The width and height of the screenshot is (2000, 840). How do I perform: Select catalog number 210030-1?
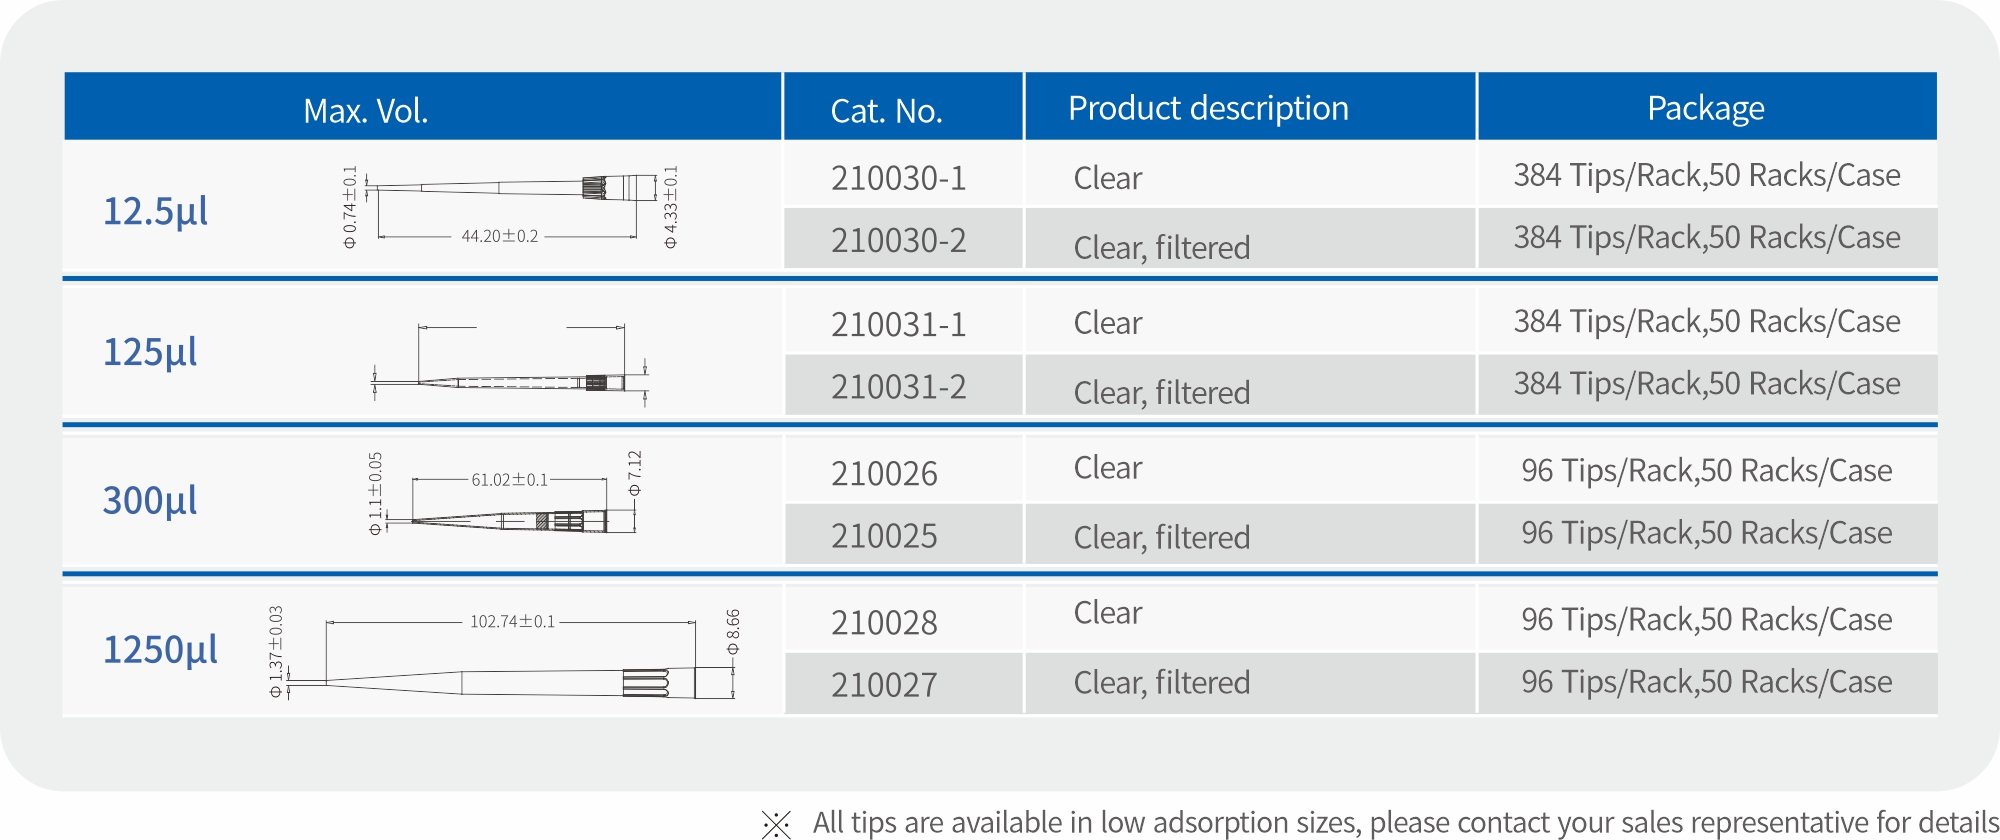898,178
